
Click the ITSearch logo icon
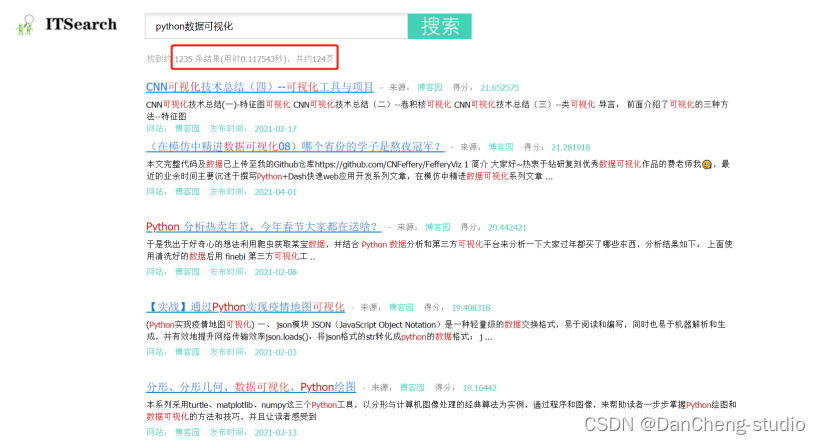(25, 25)
